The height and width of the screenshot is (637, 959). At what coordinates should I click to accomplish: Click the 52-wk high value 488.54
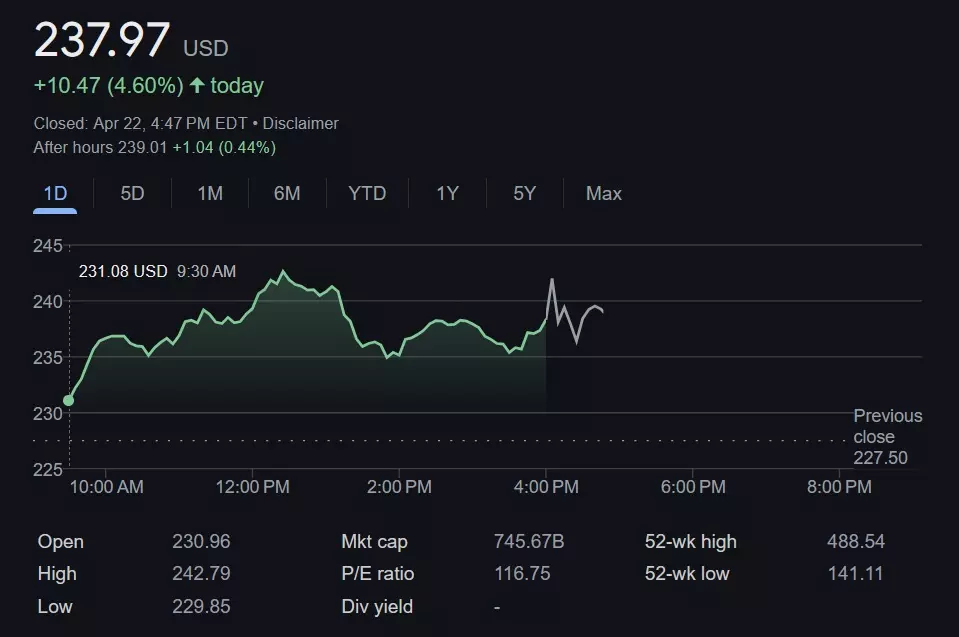(x=855, y=542)
